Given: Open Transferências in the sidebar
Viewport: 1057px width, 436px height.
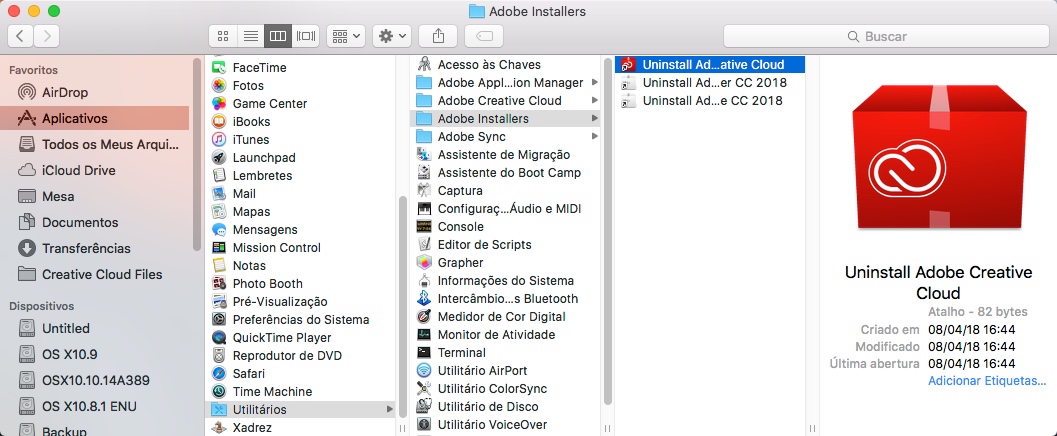Looking at the screenshot, I should tap(94, 248).
